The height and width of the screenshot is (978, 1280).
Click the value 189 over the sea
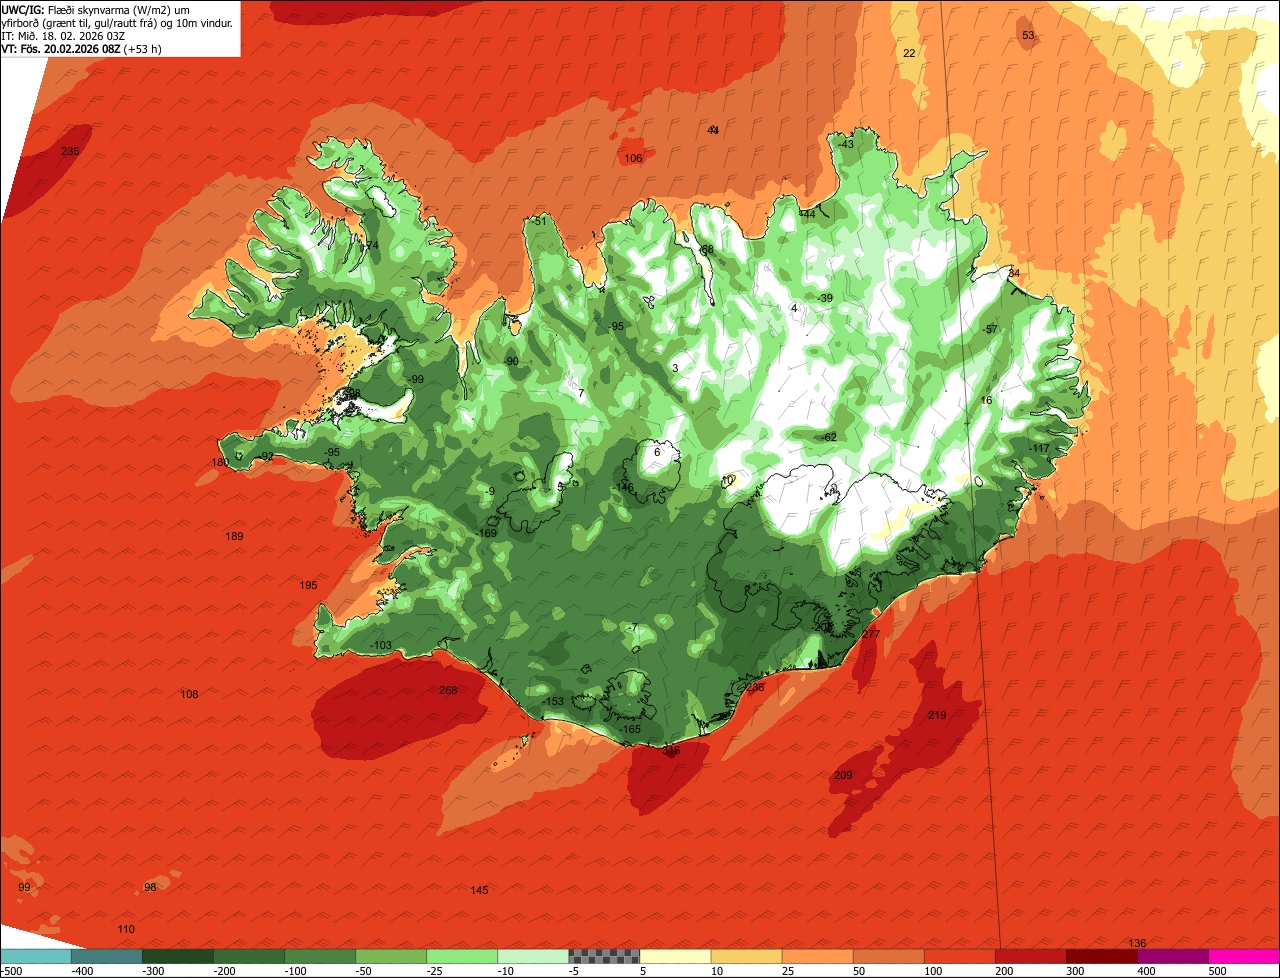[x=234, y=537]
